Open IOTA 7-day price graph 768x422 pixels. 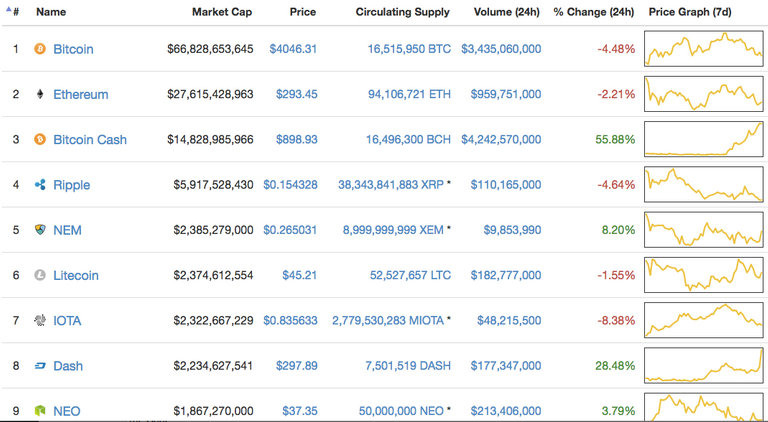704,320
